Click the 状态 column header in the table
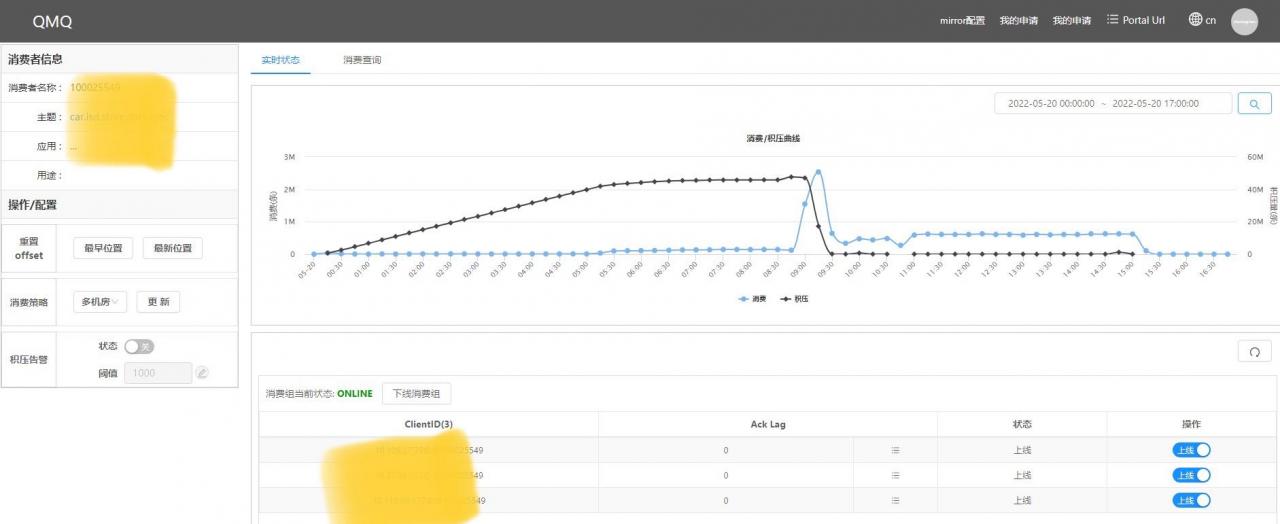Screen dimensions: 1280x524 (x=1022, y=424)
